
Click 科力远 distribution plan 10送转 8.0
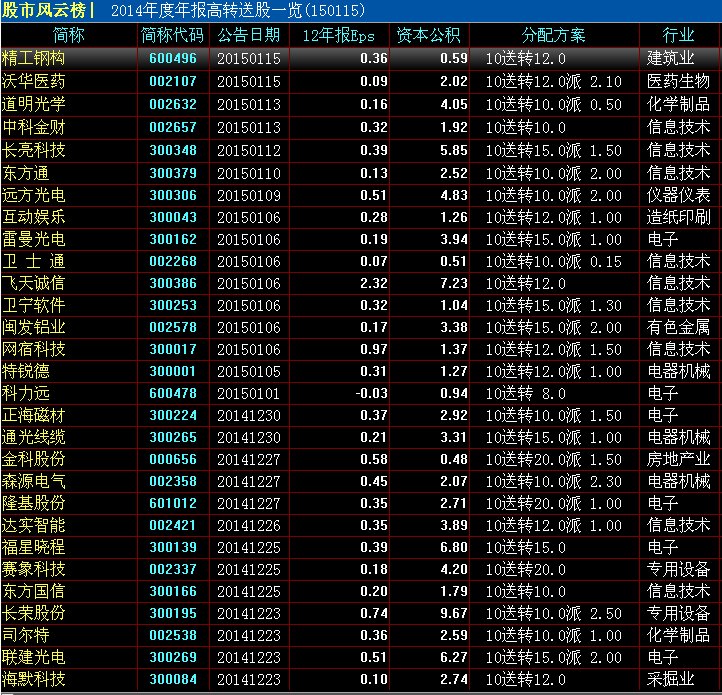pos(525,393)
